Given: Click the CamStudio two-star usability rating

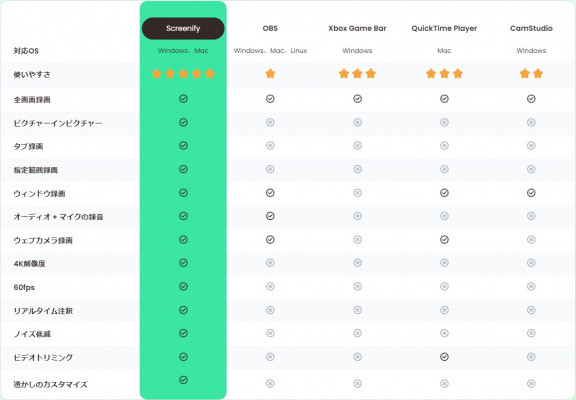Looking at the screenshot, I should [x=531, y=73].
